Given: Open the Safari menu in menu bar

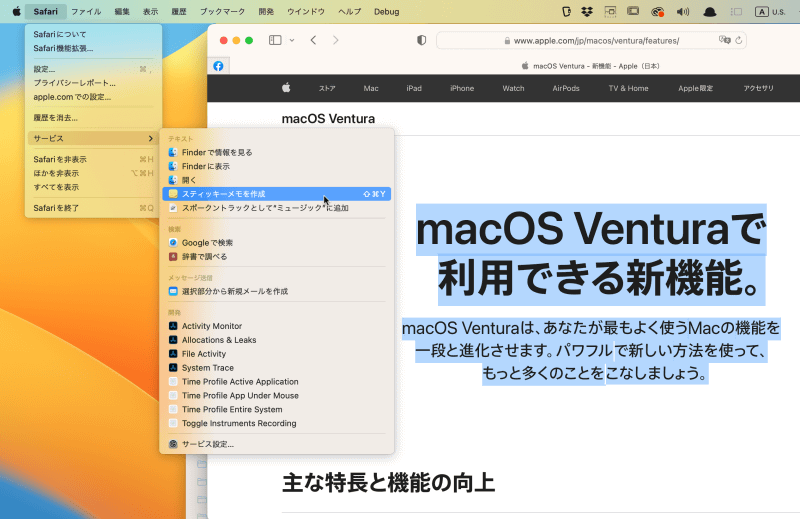Looking at the screenshot, I should pos(45,11).
